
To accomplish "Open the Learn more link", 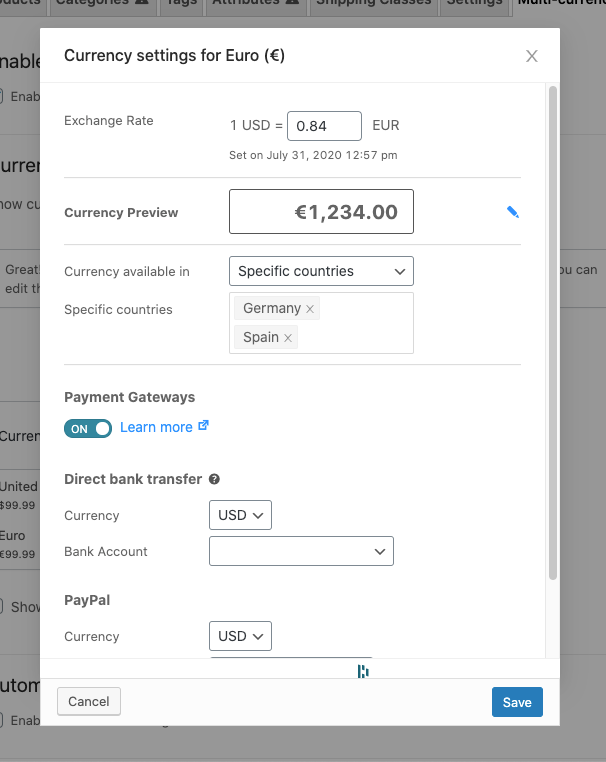I will (x=156, y=427).
